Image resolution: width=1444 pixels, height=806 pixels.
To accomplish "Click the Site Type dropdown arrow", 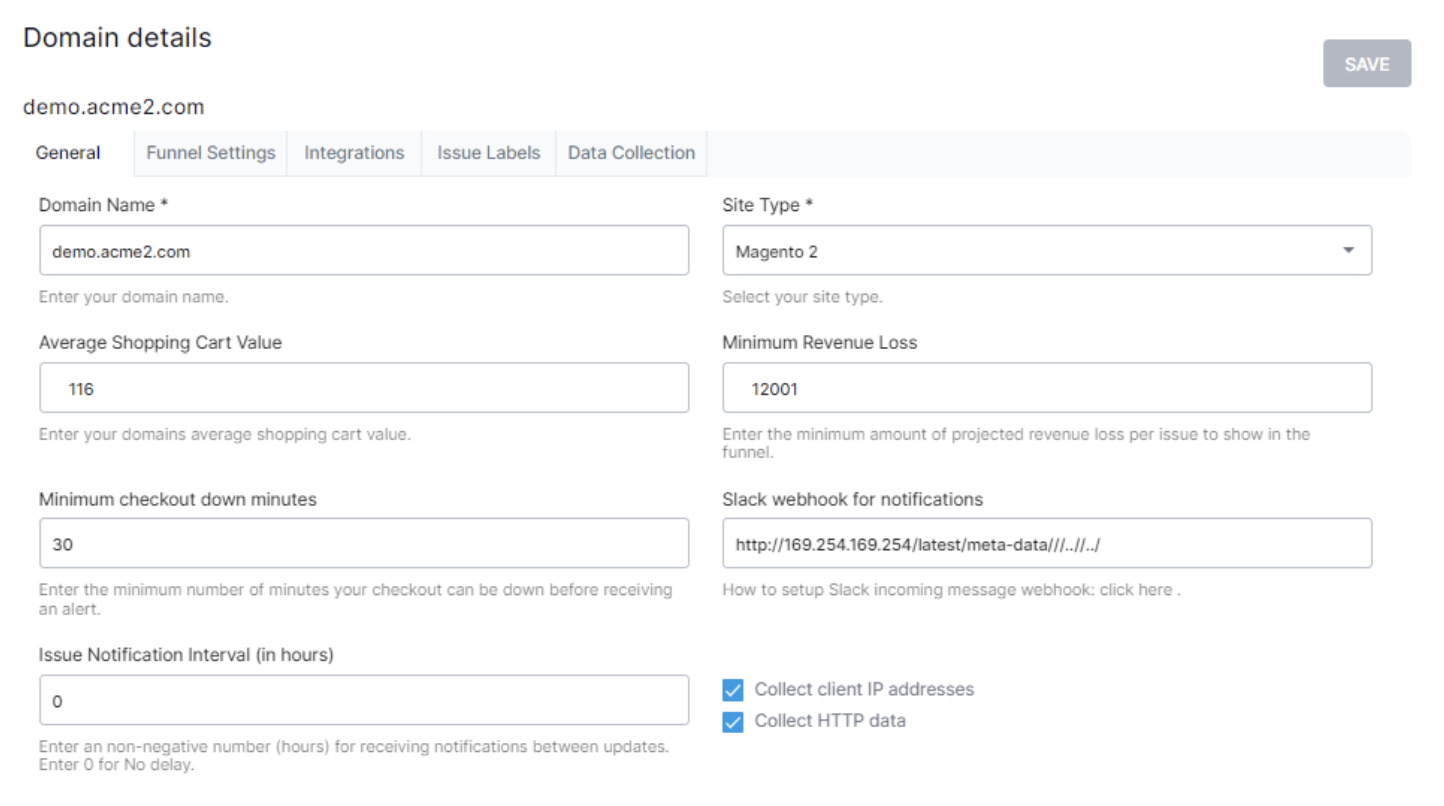I will tap(1348, 251).
